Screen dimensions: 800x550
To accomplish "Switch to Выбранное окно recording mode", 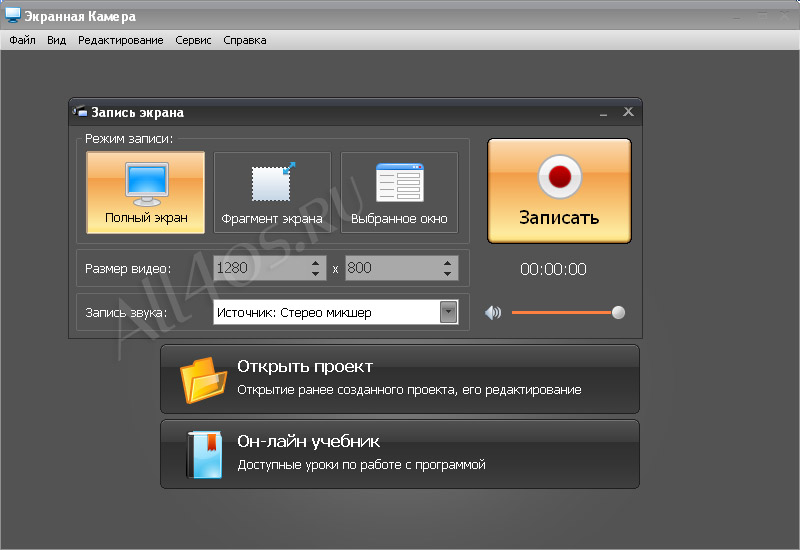I will [399, 192].
